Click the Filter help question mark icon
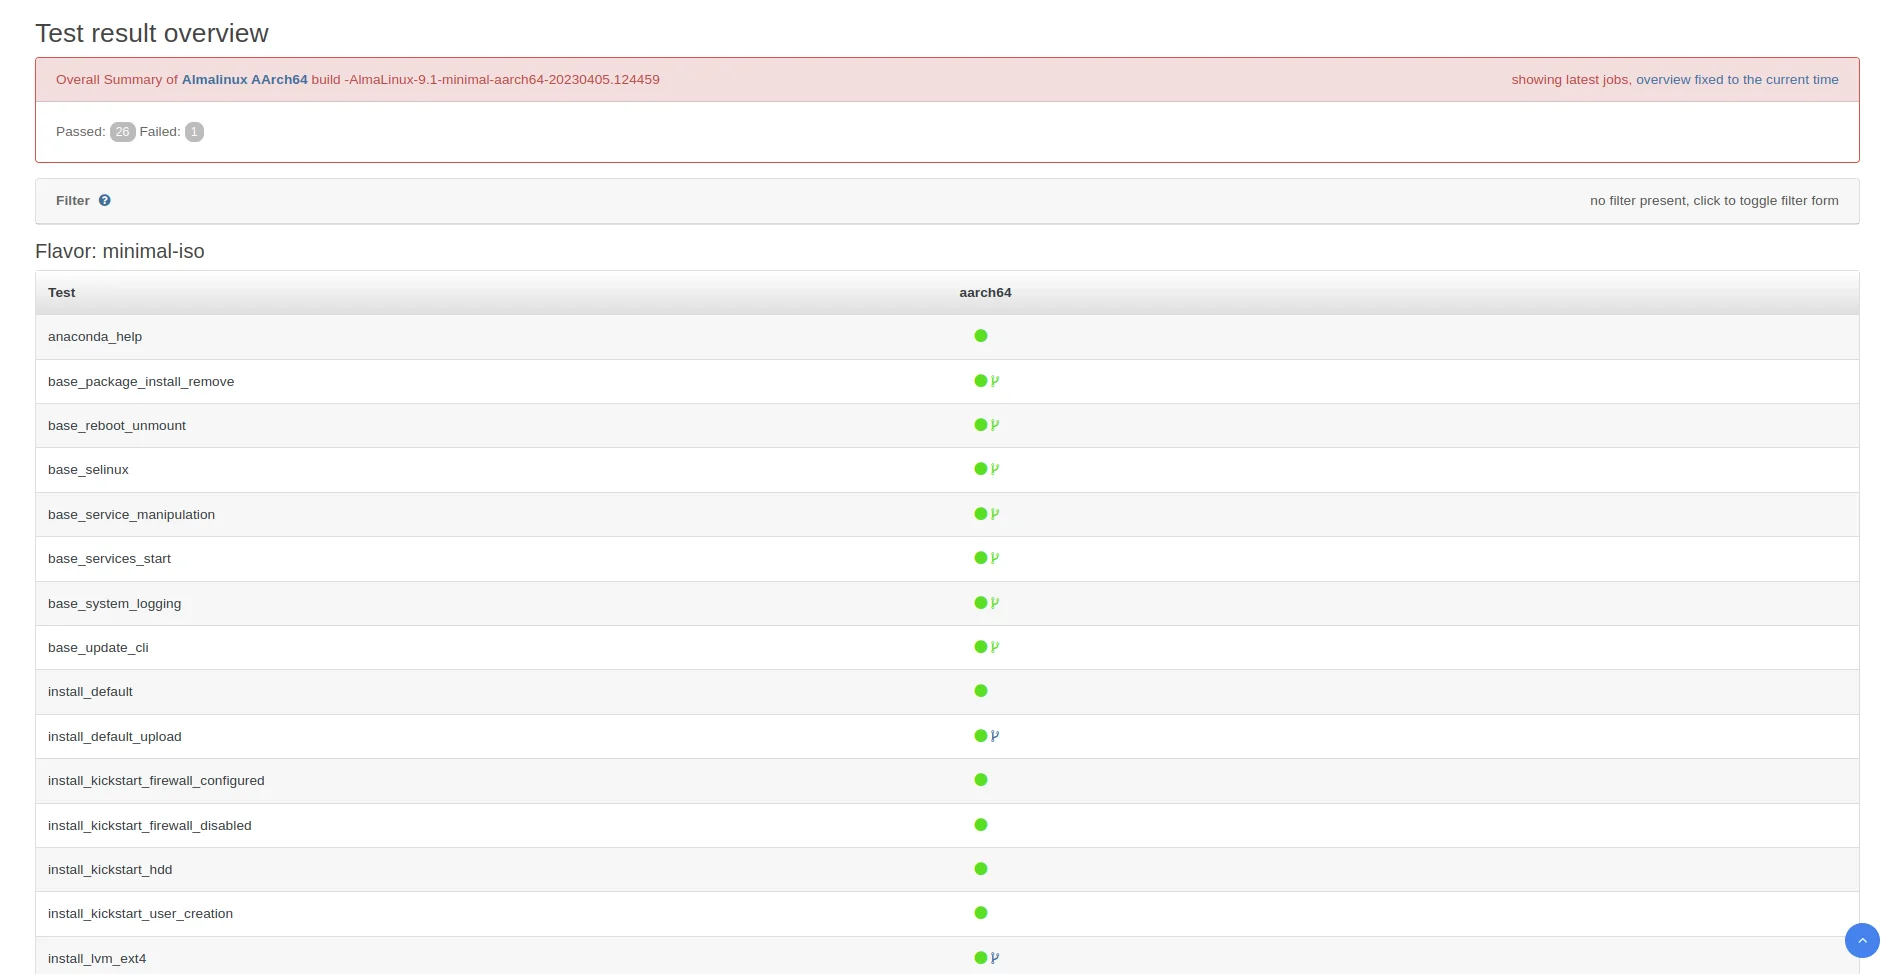 coord(105,201)
